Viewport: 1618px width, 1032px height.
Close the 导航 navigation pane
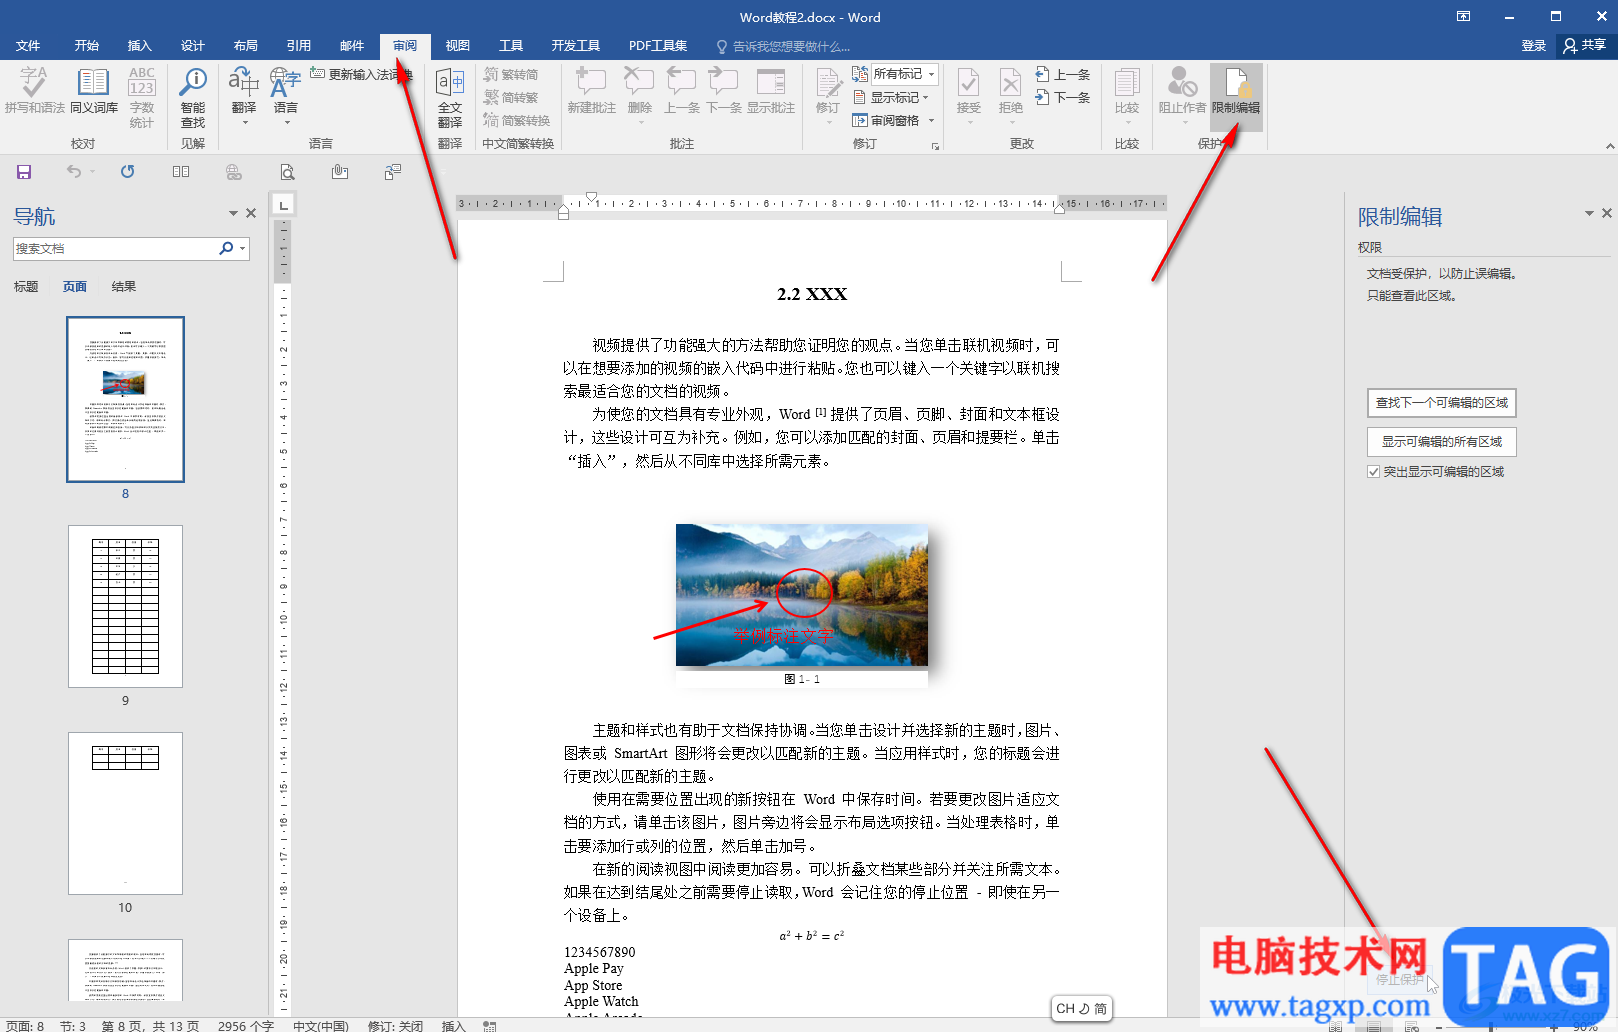click(x=251, y=213)
